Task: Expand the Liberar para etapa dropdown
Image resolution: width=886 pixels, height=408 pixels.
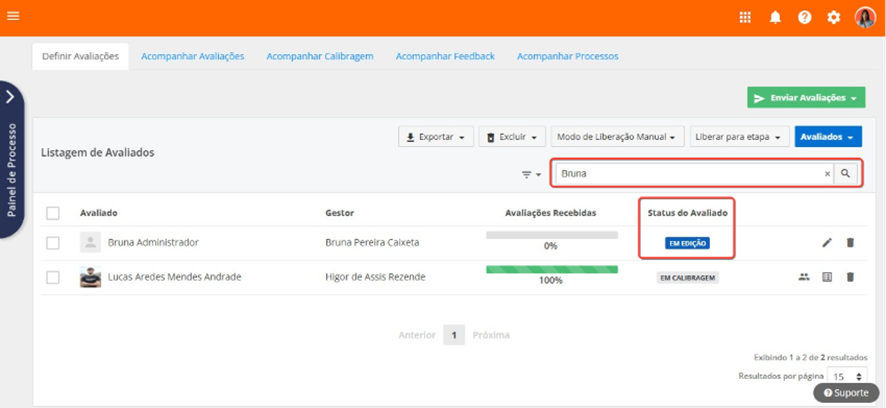Action: pyautogui.click(x=739, y=137)
